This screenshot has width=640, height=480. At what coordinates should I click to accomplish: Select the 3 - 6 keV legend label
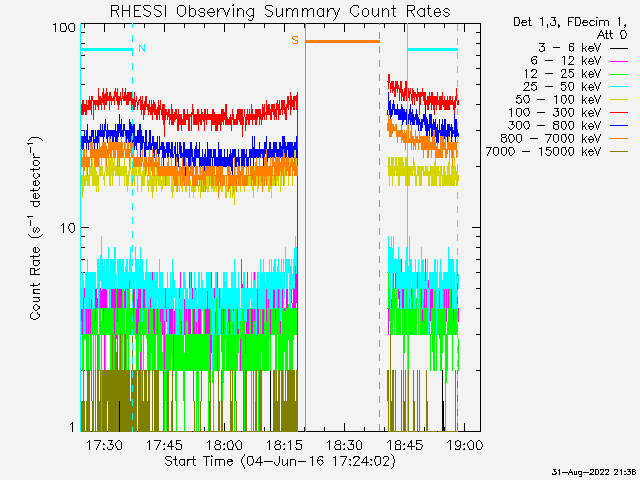(570, 48)
